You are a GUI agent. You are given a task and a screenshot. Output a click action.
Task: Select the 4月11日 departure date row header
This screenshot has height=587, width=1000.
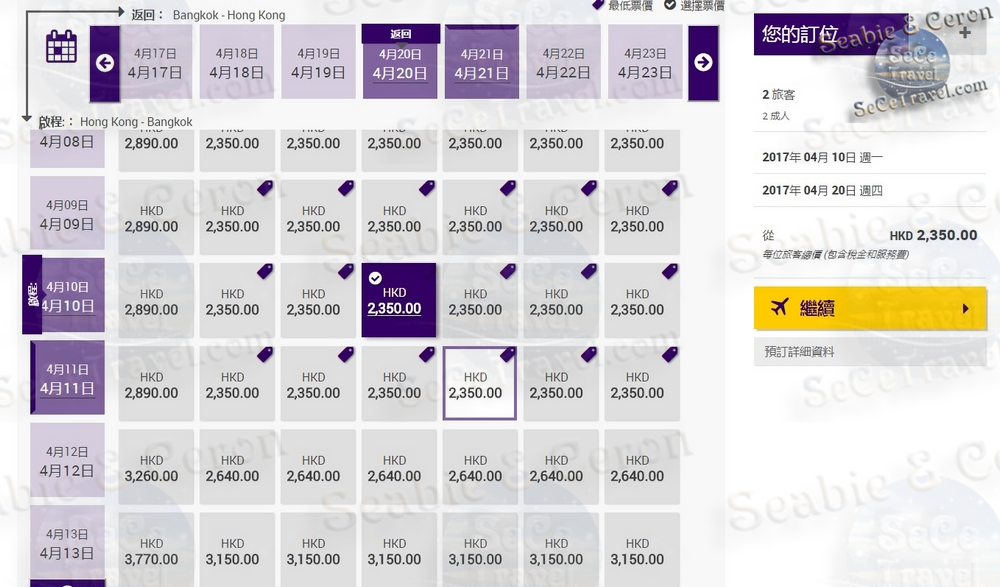pos(67,378)
